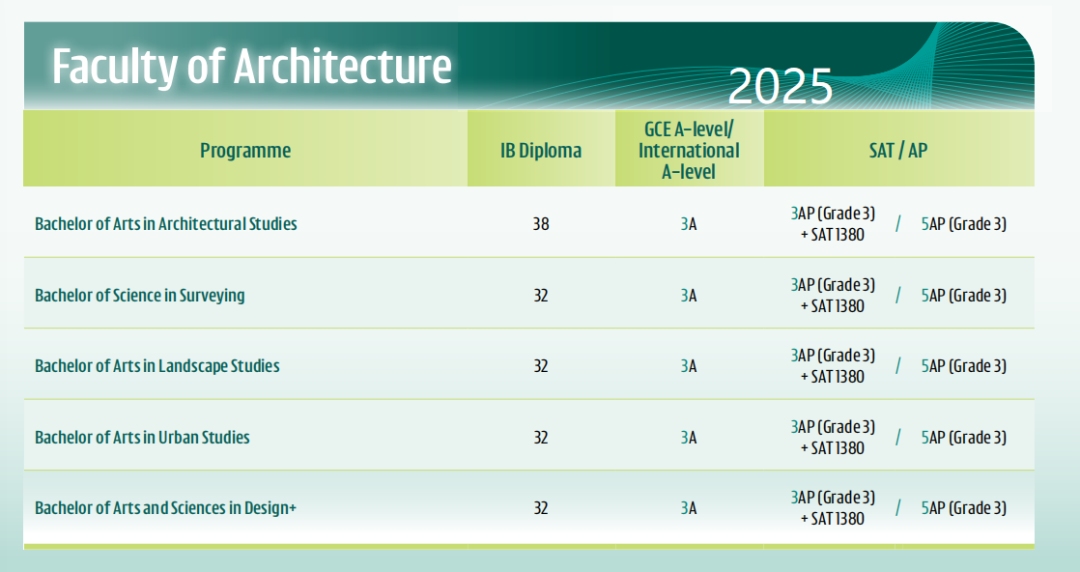This screenshot has height=572, width=1080.
Task: Click the SAT / AP column header
Action: point(899,151)
